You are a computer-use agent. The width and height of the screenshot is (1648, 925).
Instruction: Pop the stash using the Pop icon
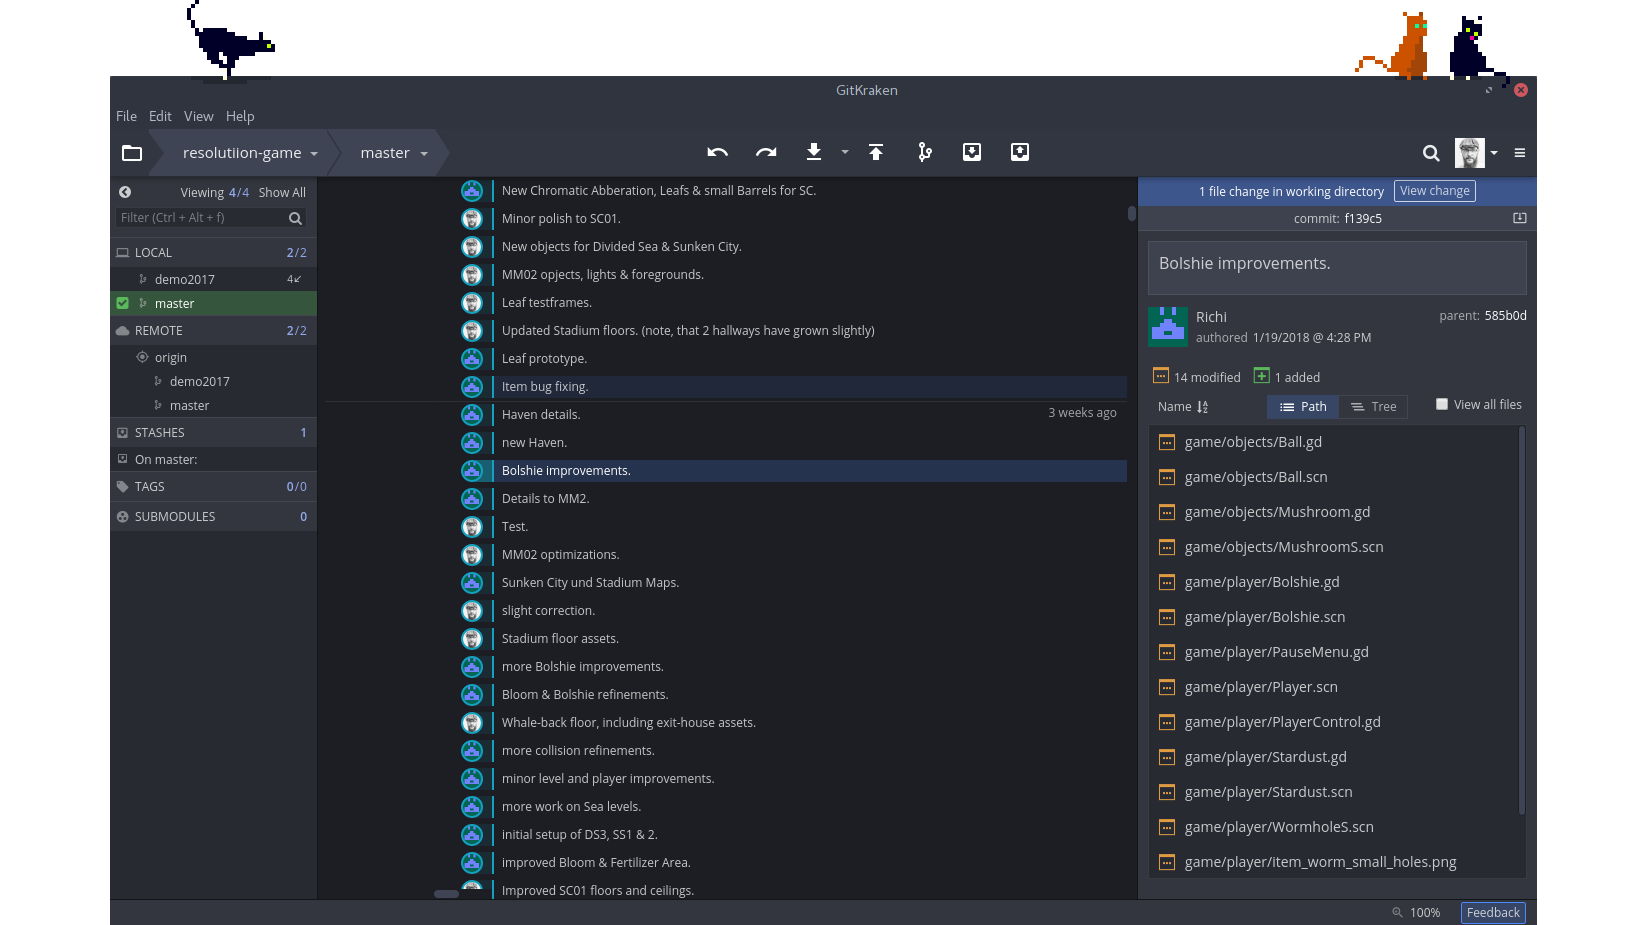[x=1020, y=152]
